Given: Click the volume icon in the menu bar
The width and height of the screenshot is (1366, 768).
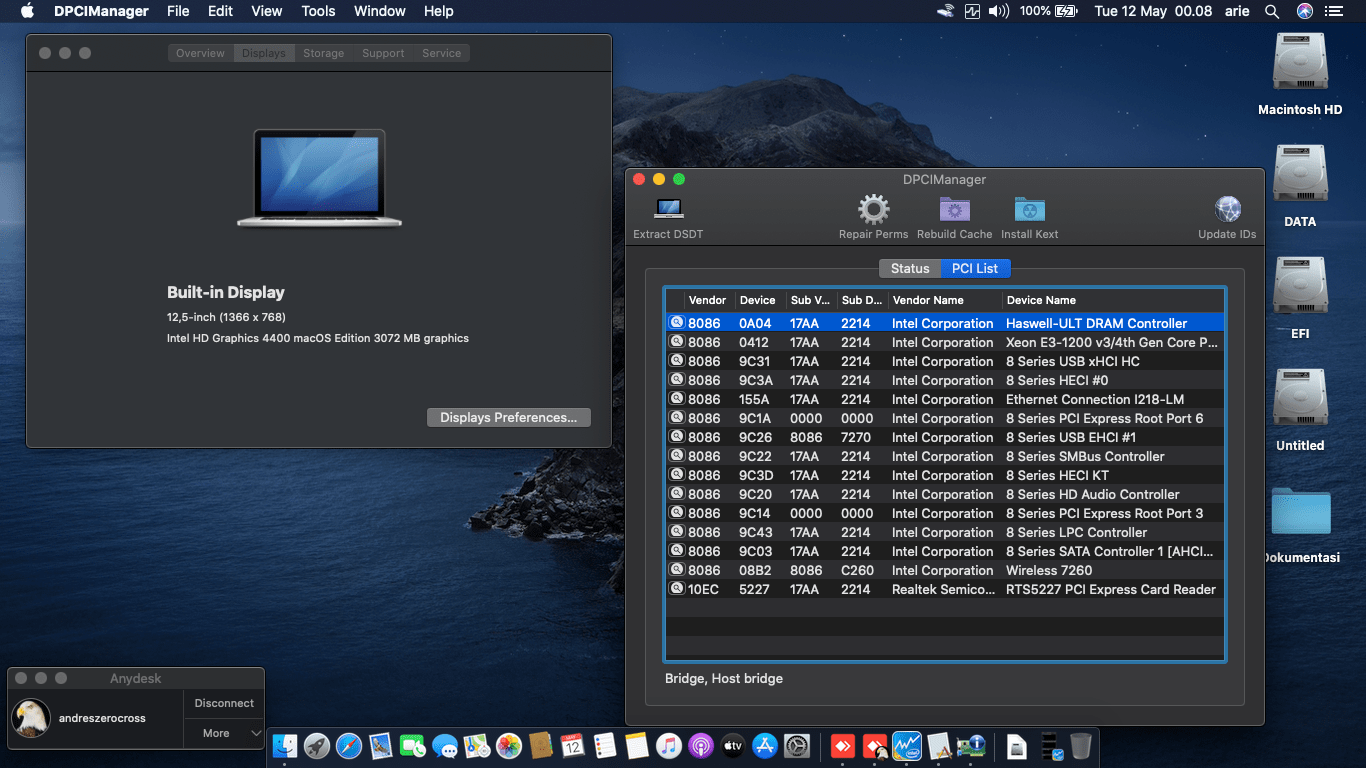Looking at the screenshot, I should [999, 11].
